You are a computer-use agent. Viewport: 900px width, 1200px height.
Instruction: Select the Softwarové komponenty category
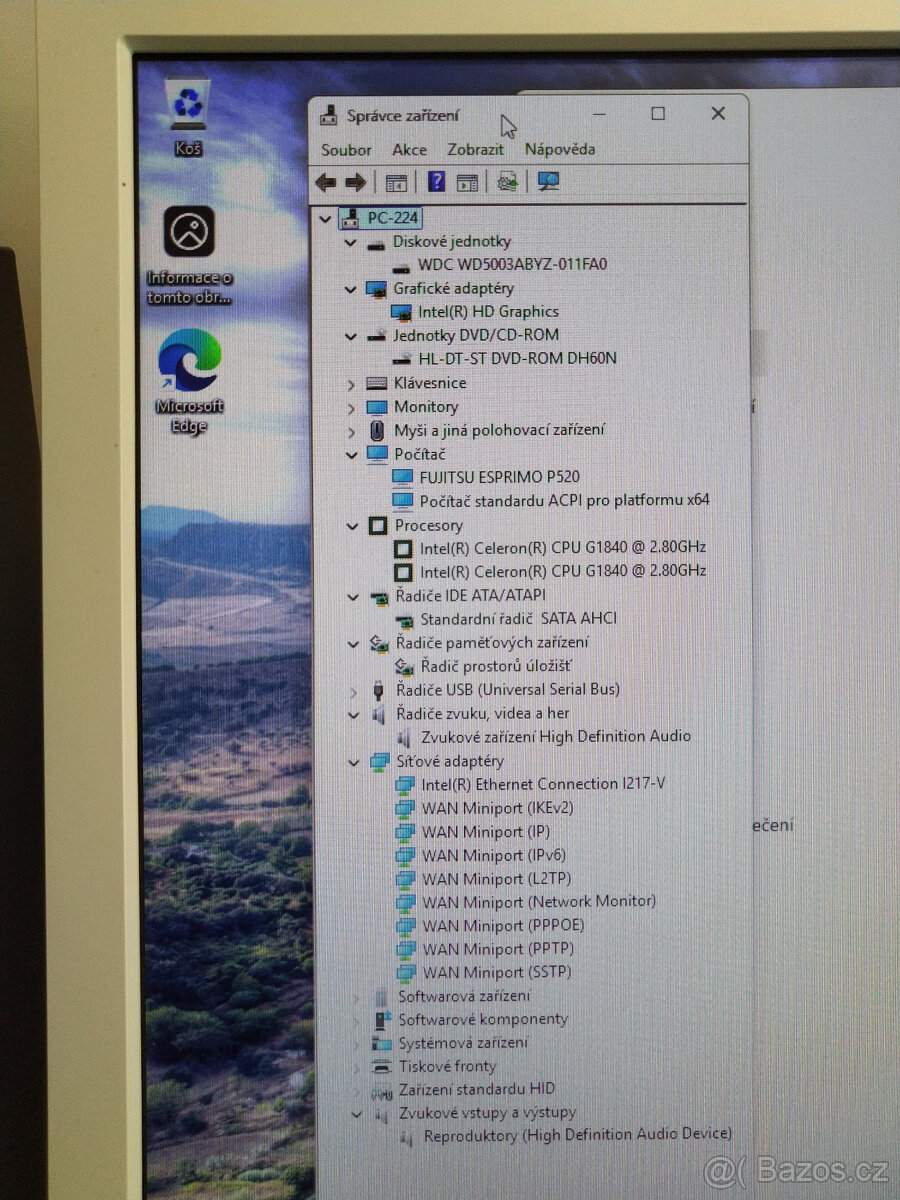[x=483, y=1020]
